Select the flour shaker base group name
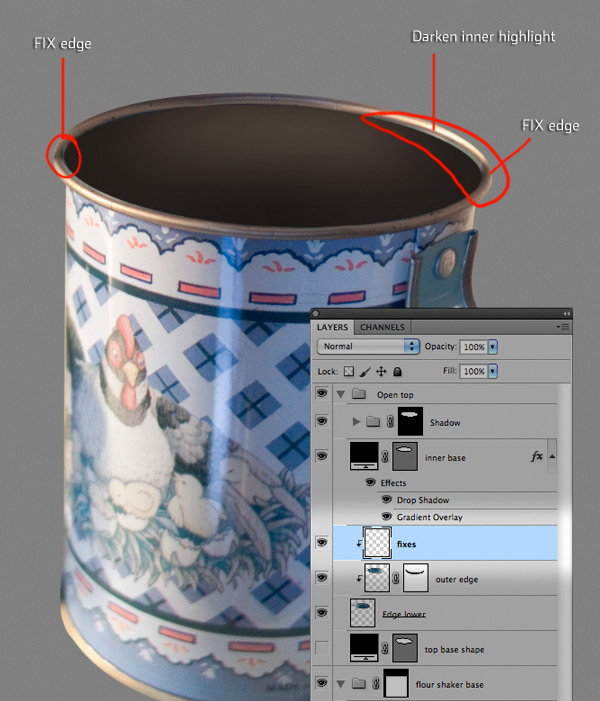 449,684
